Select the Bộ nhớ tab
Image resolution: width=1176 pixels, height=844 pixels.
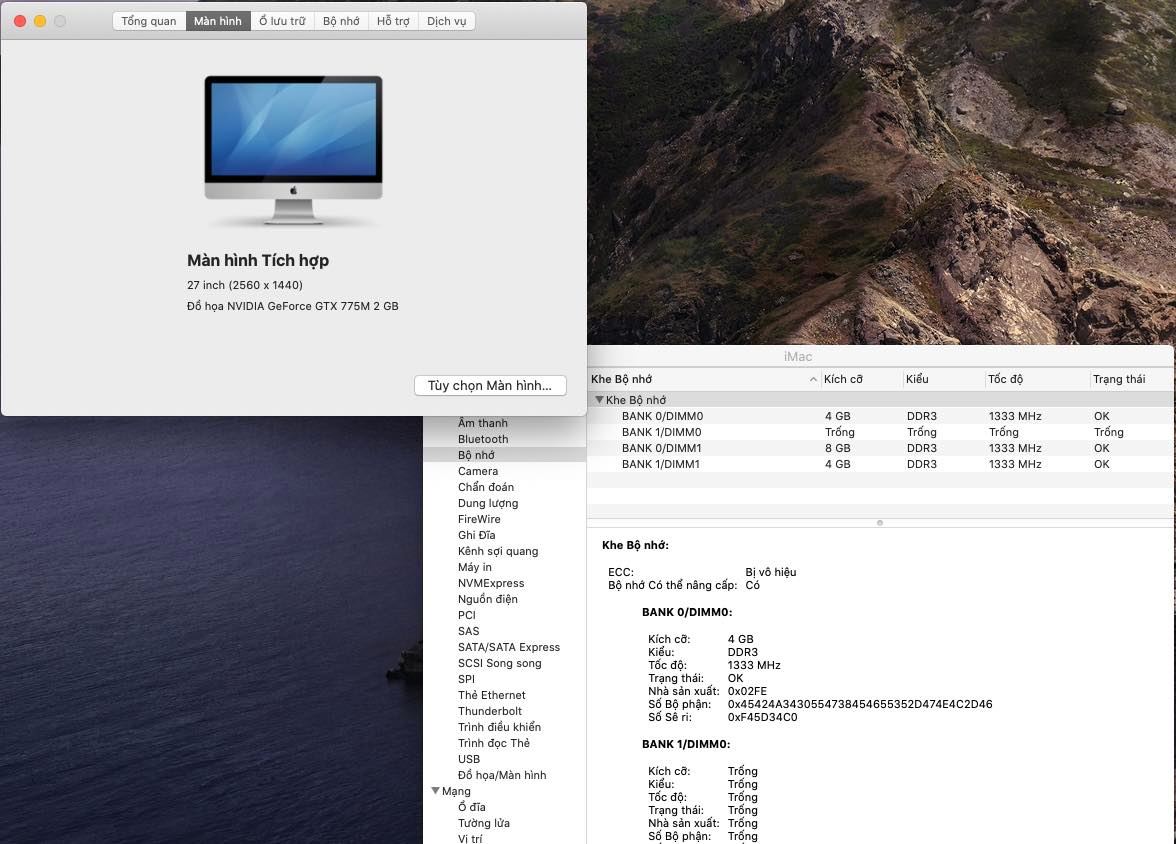click(x=341, y=21)
